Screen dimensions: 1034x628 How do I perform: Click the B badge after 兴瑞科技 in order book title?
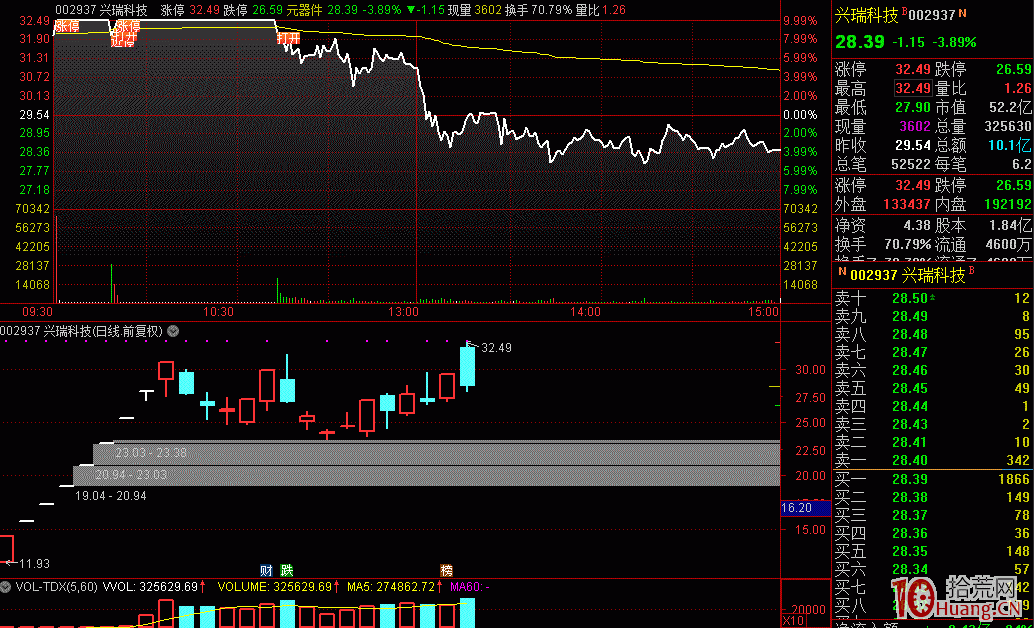[x=971, y=270]
